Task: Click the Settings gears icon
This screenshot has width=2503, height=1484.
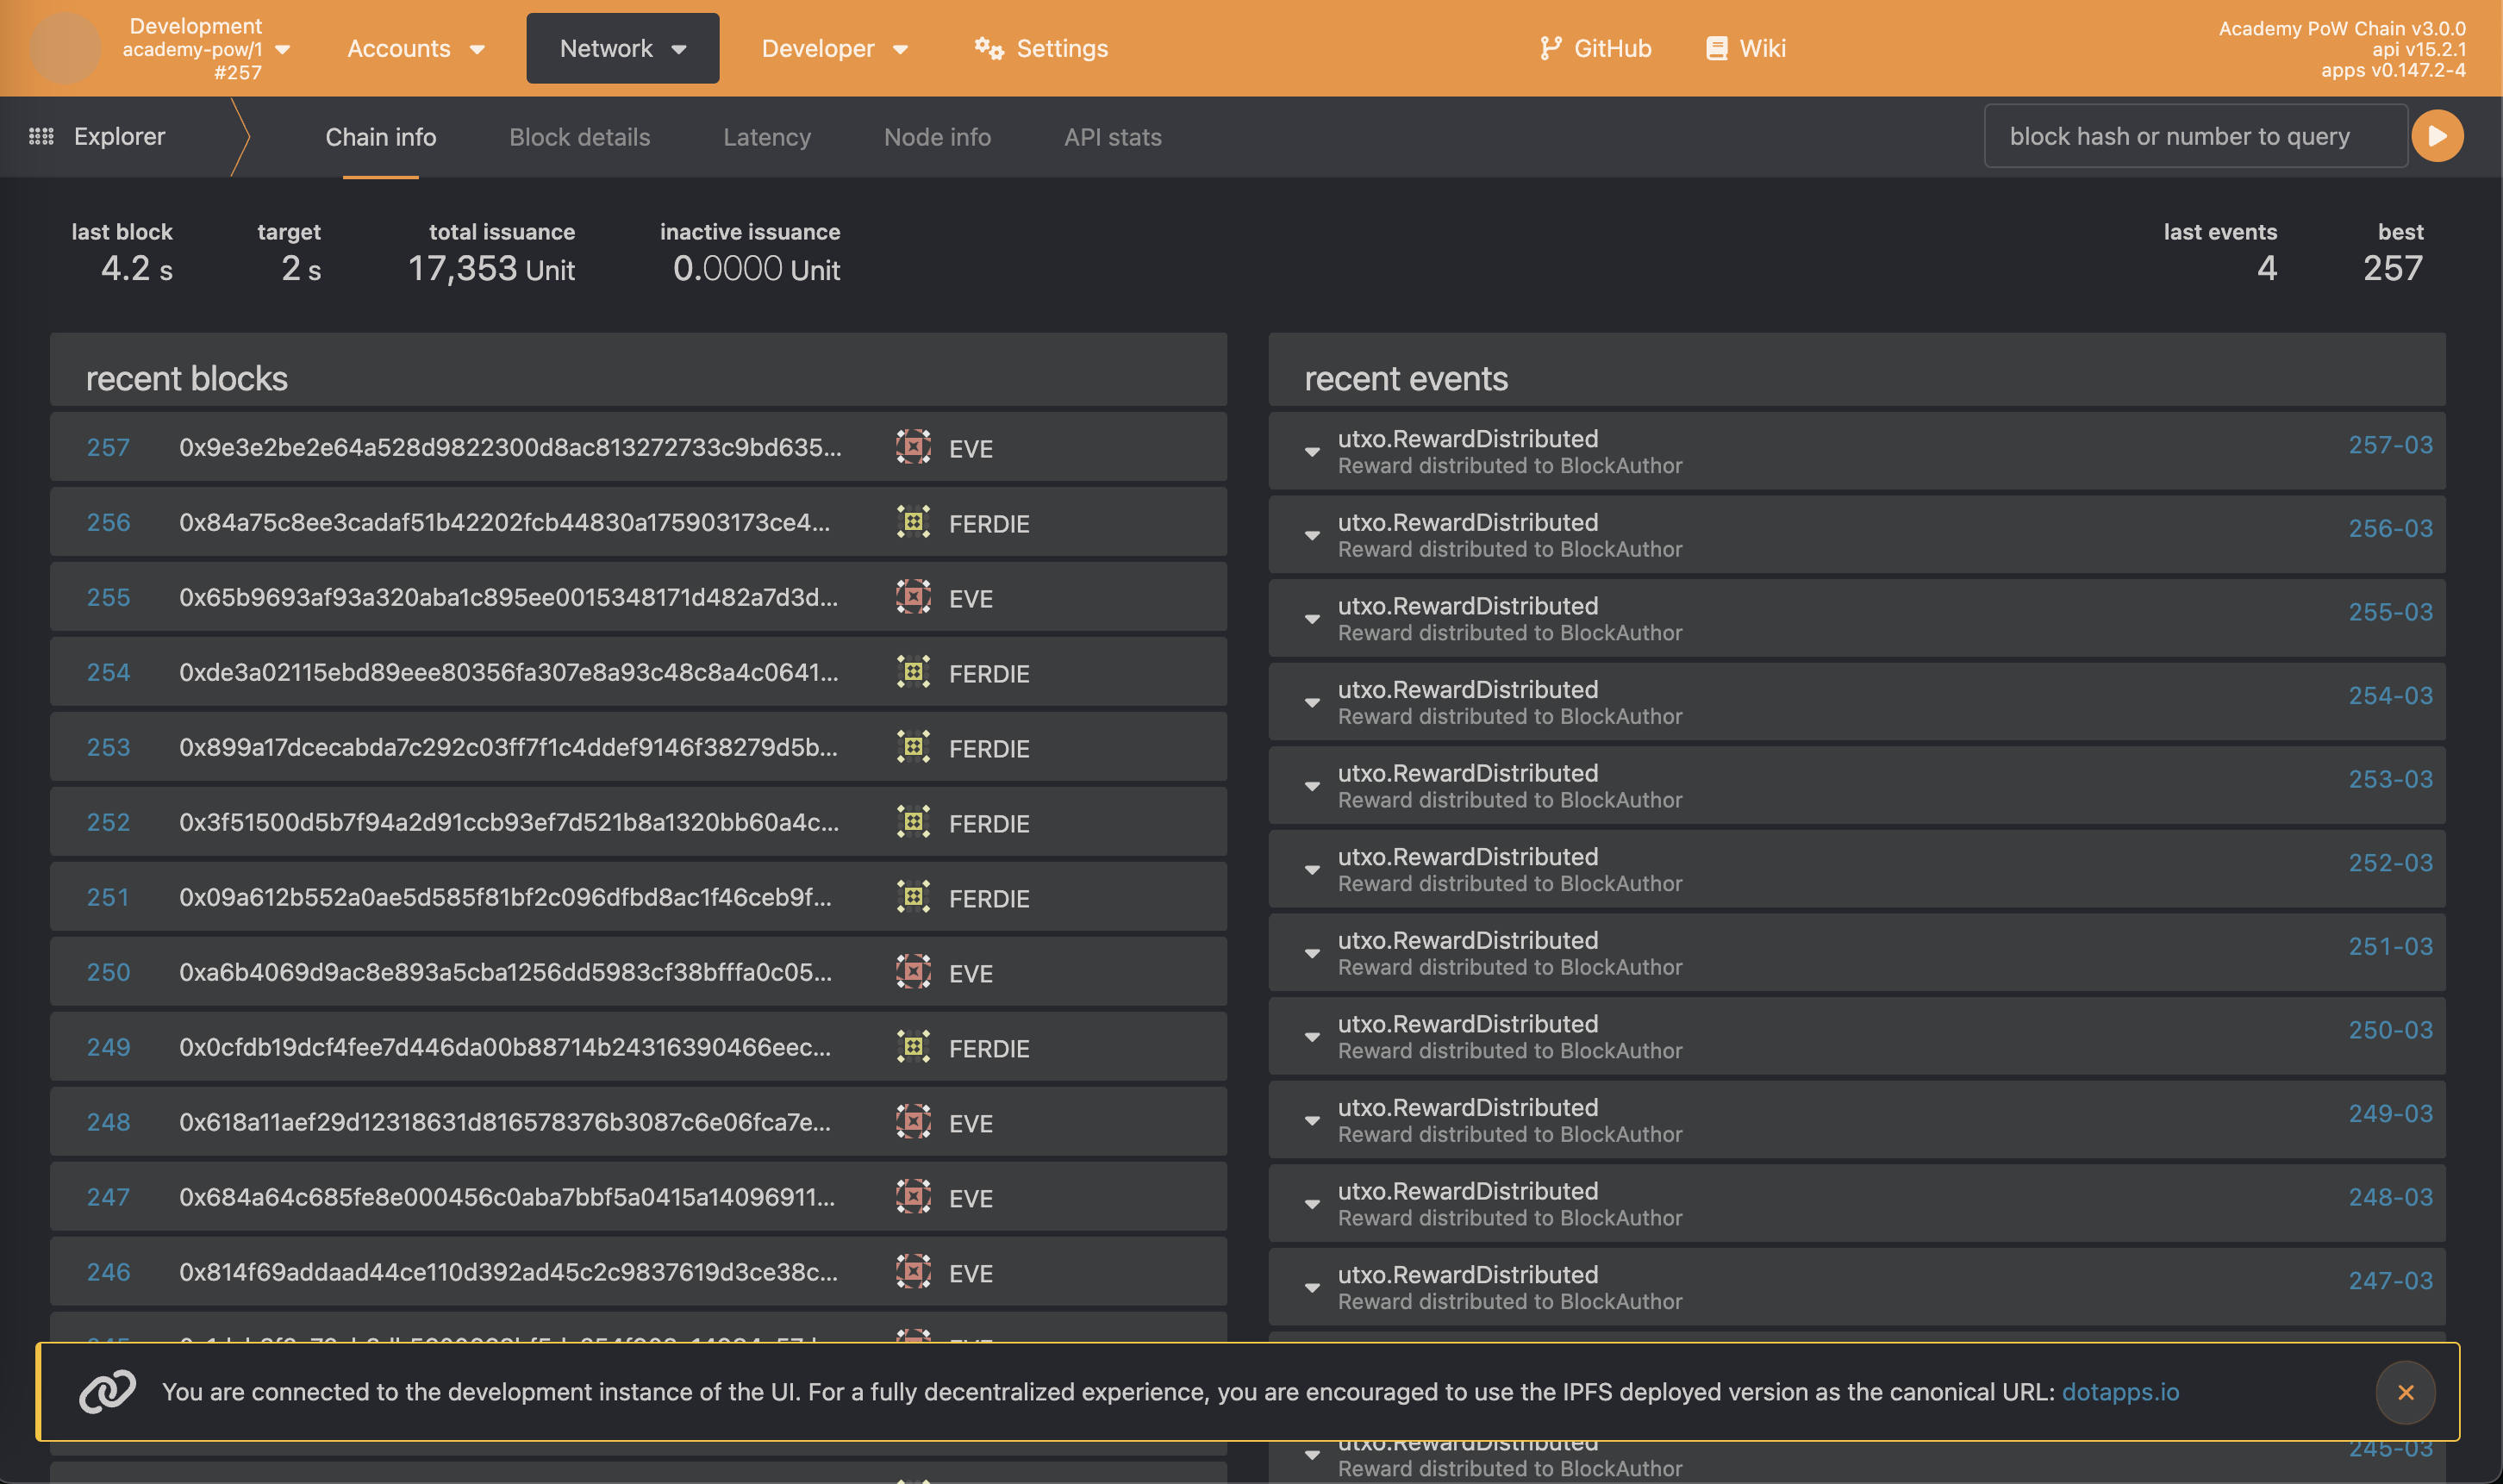Action: [988, 48]
